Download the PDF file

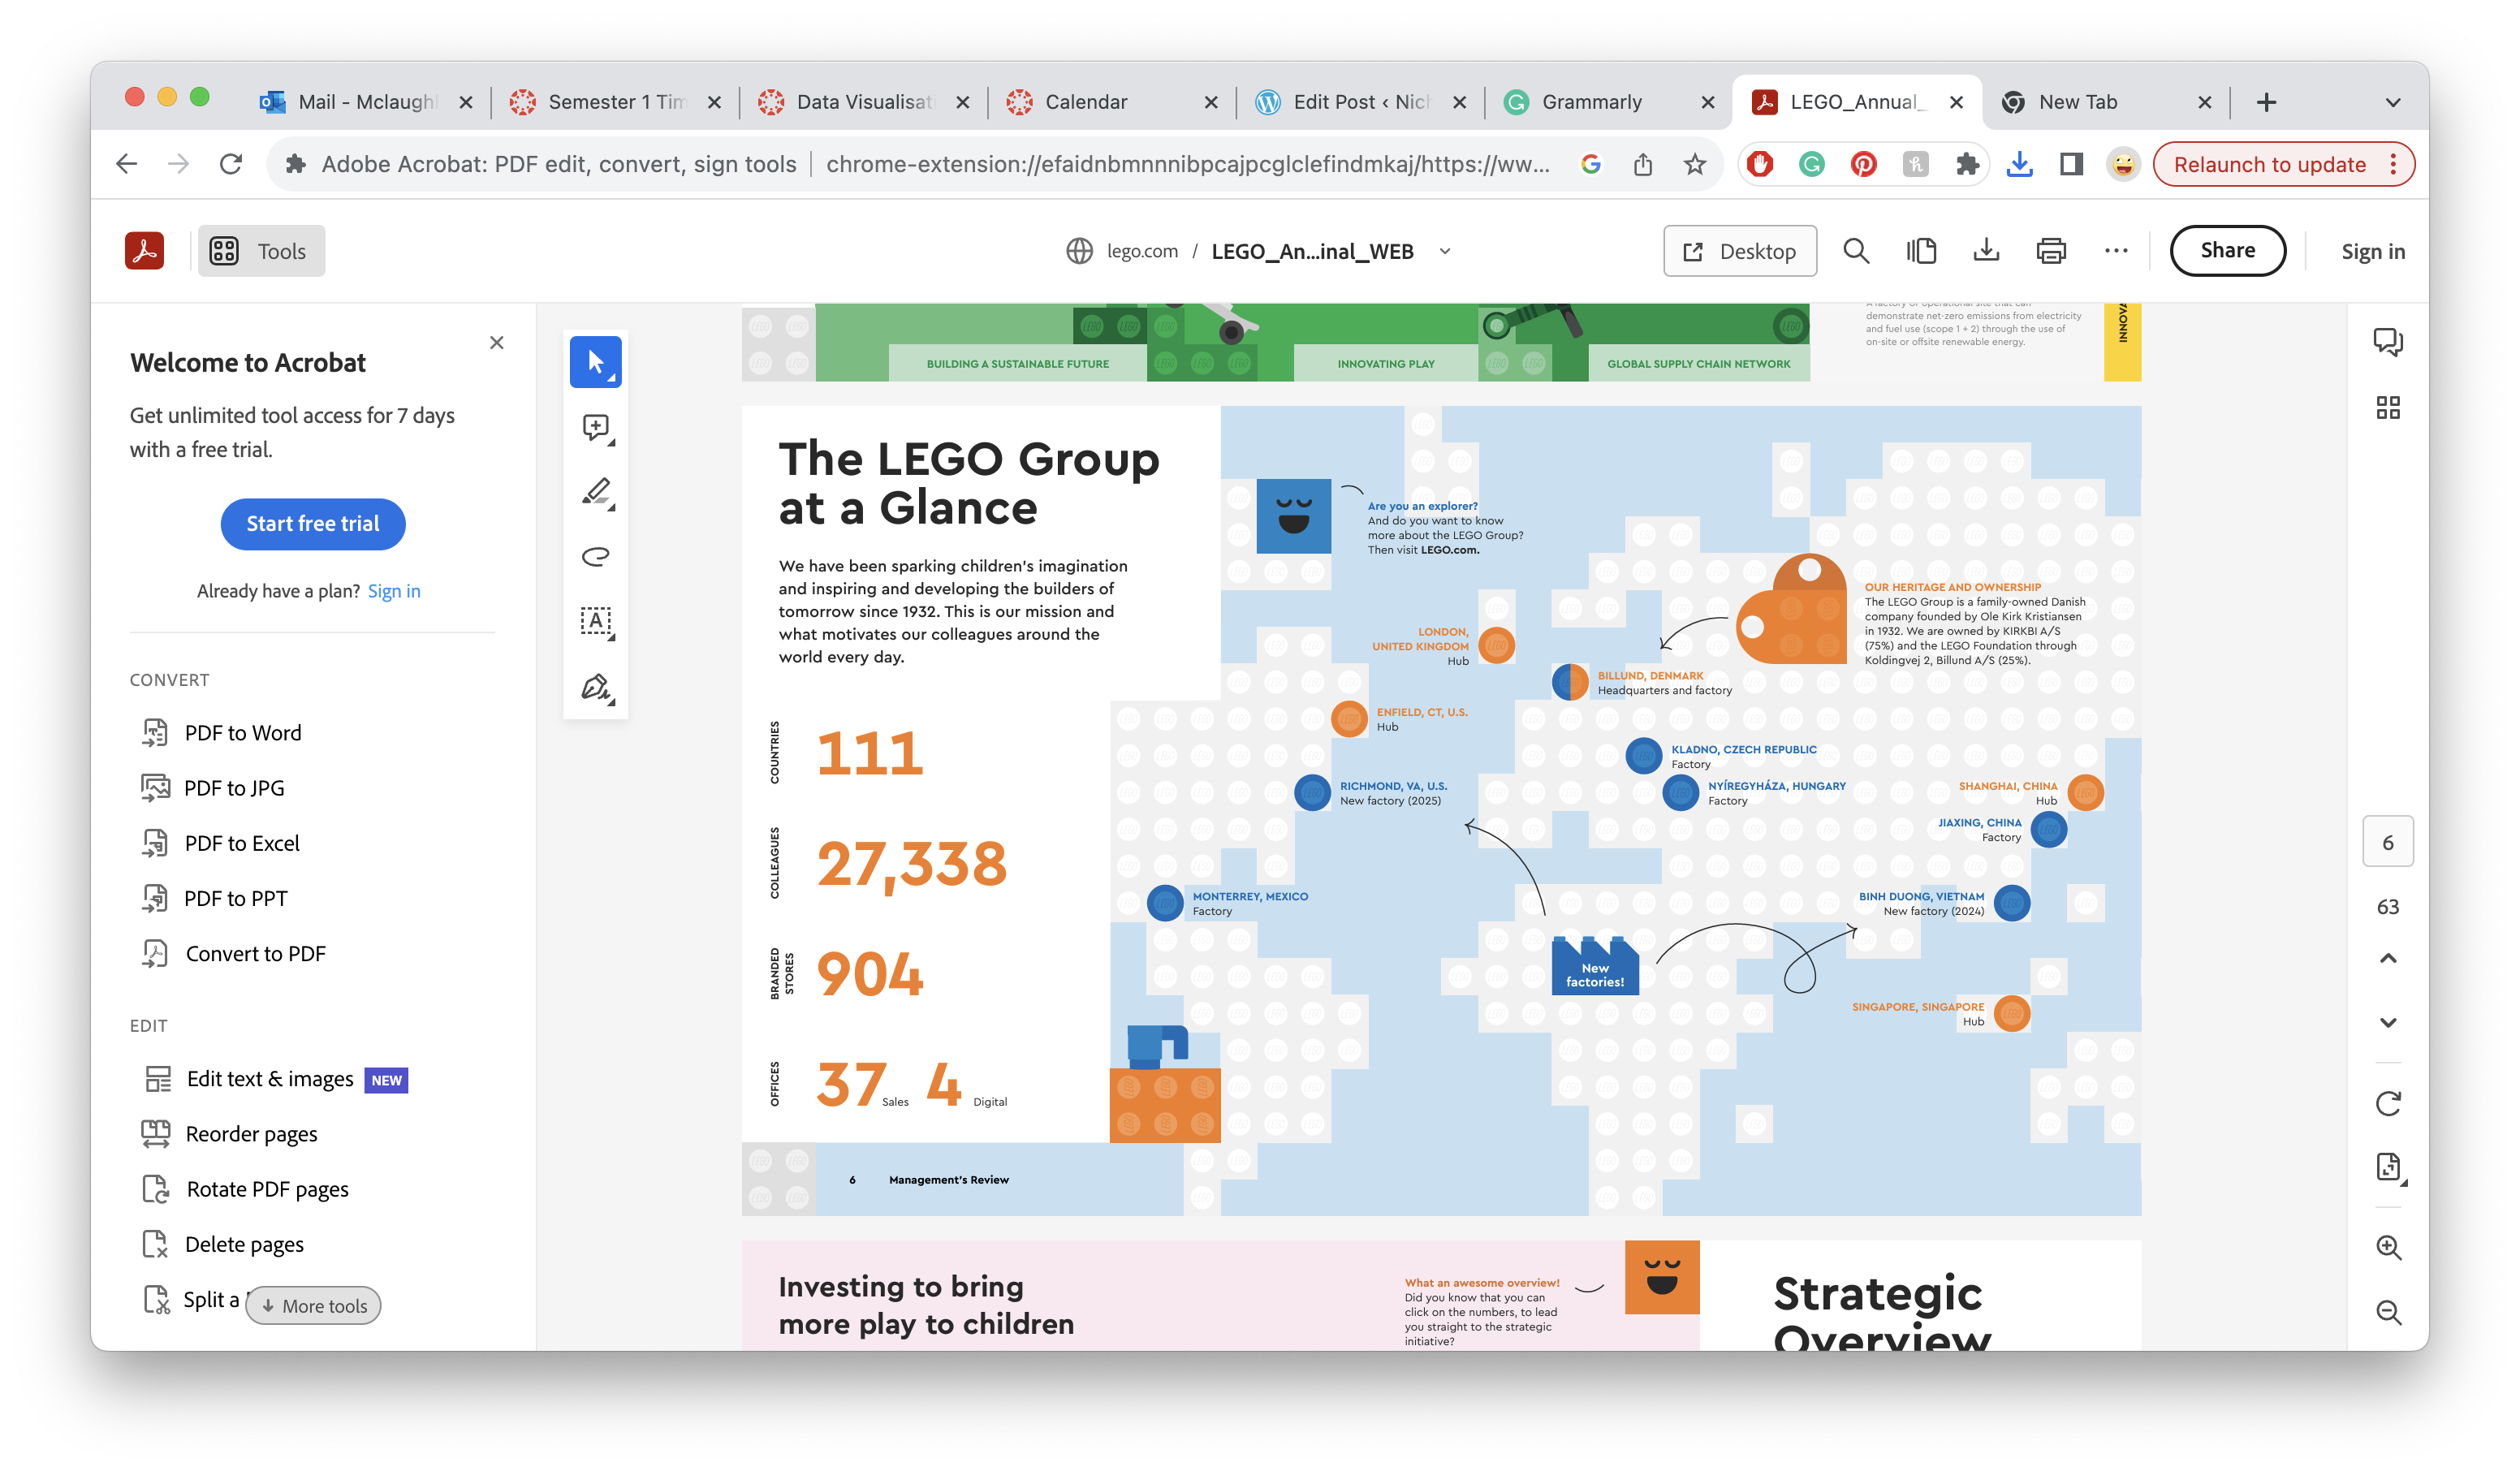pyautogui.click(x=1986, y=251)
